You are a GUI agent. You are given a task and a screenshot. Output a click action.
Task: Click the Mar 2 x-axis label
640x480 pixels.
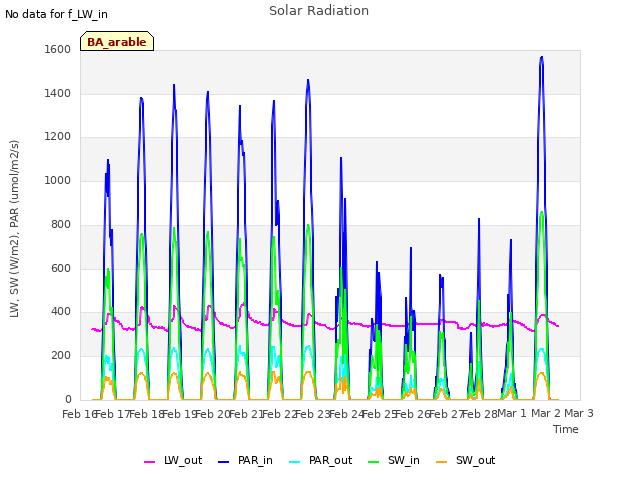[x=545, y=413]
